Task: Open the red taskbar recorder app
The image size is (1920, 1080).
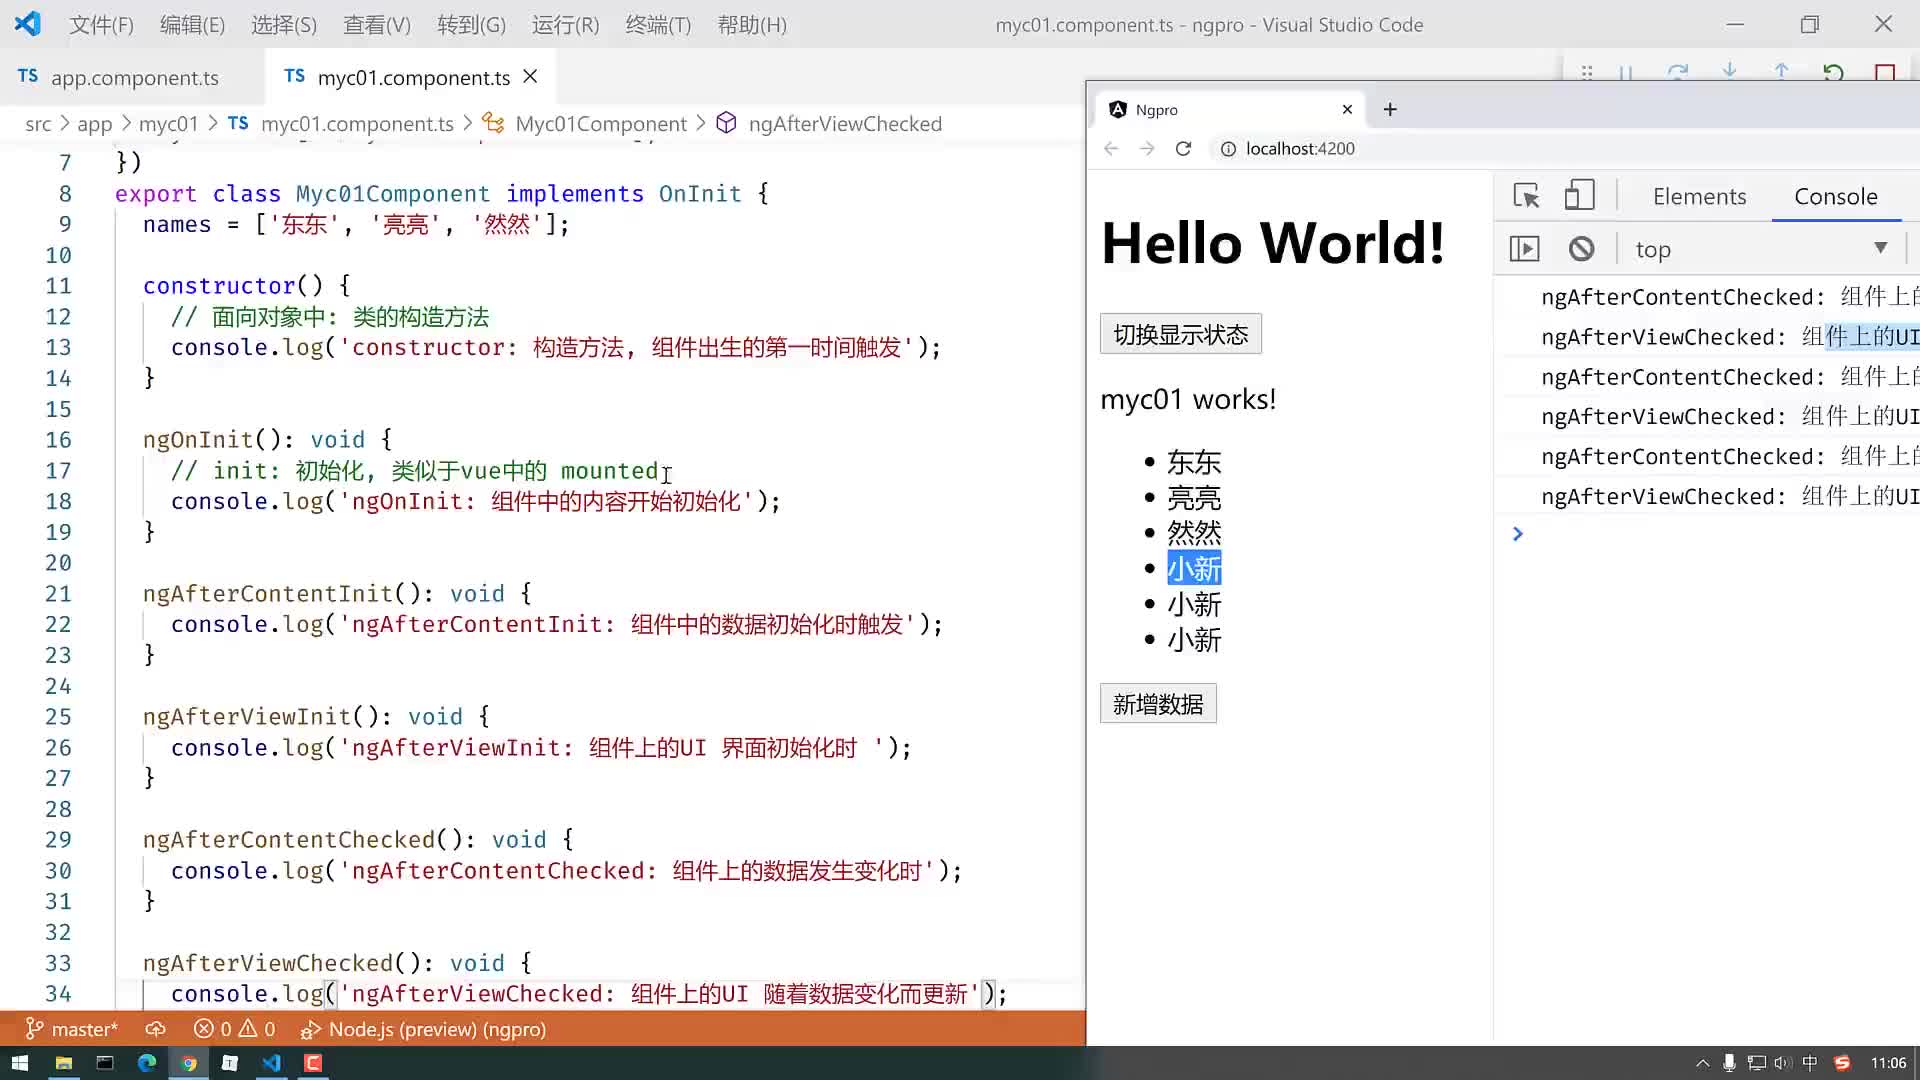Action: pyautogui.click(x=313, y=1063)
